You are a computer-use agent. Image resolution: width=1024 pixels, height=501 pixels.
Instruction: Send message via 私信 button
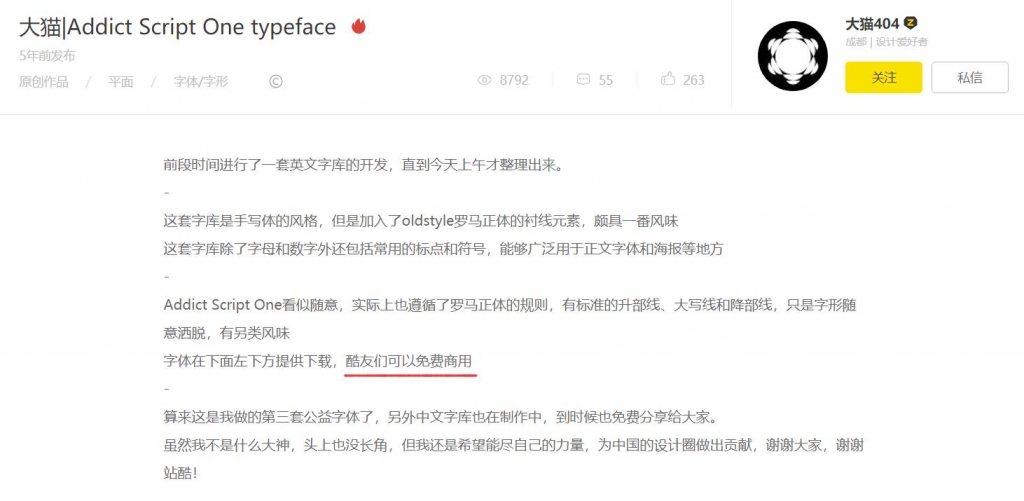click(970, 77)
